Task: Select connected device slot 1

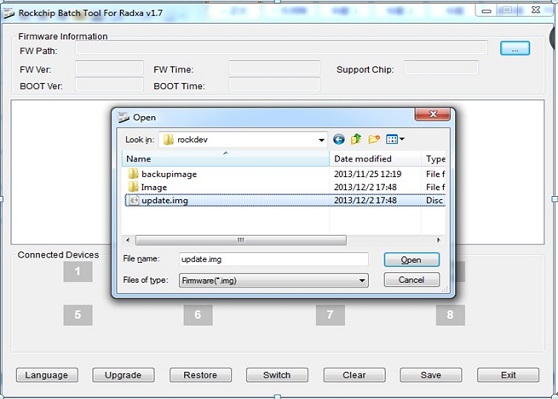Action: [78, 272]
